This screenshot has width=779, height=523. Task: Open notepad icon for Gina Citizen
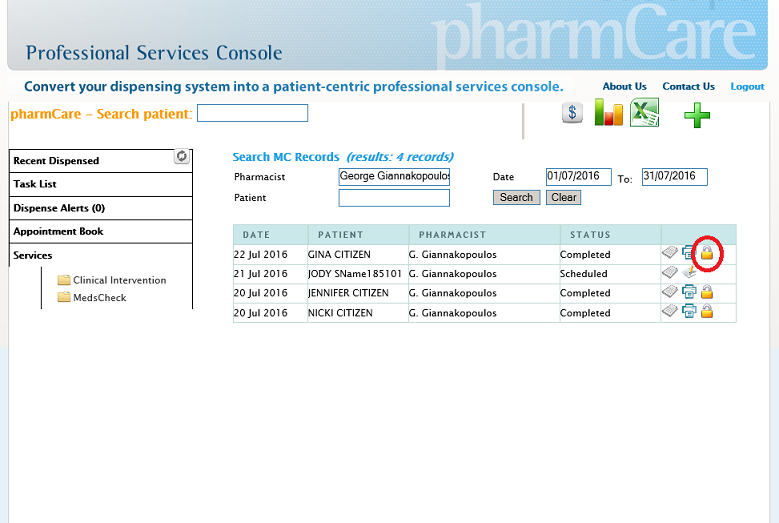pos(670,253)
